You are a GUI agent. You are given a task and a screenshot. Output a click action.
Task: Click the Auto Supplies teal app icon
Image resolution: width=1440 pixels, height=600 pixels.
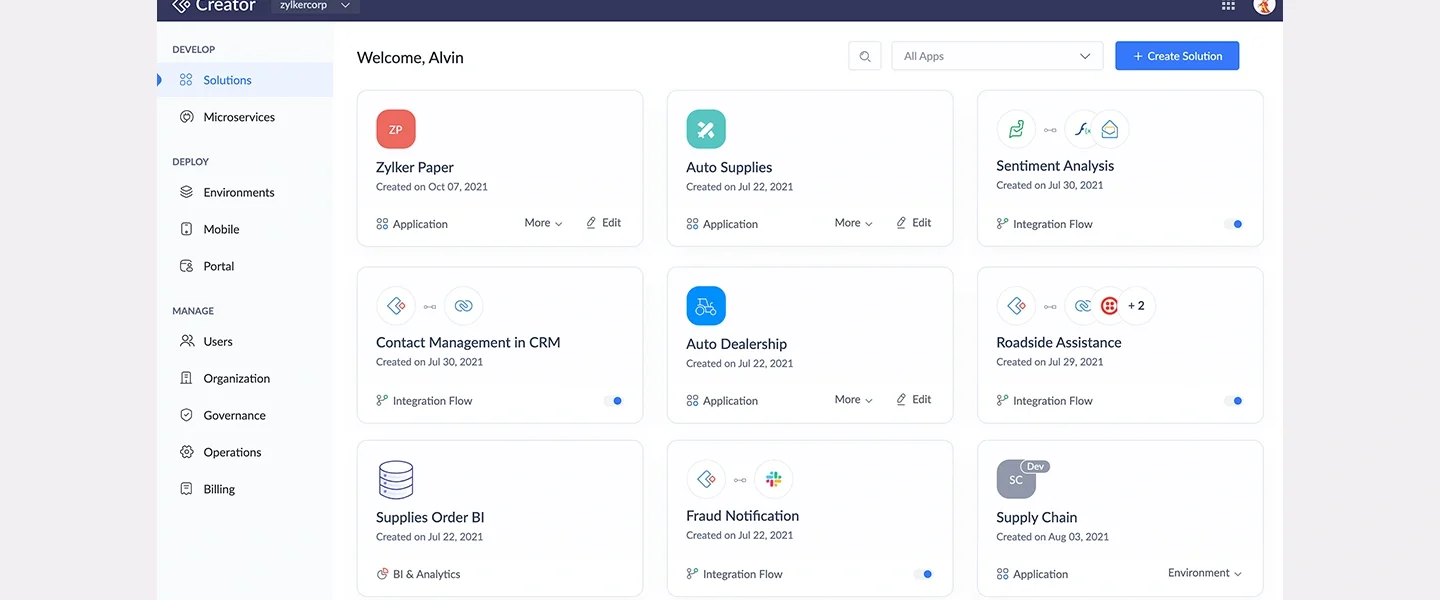[706, 130]
